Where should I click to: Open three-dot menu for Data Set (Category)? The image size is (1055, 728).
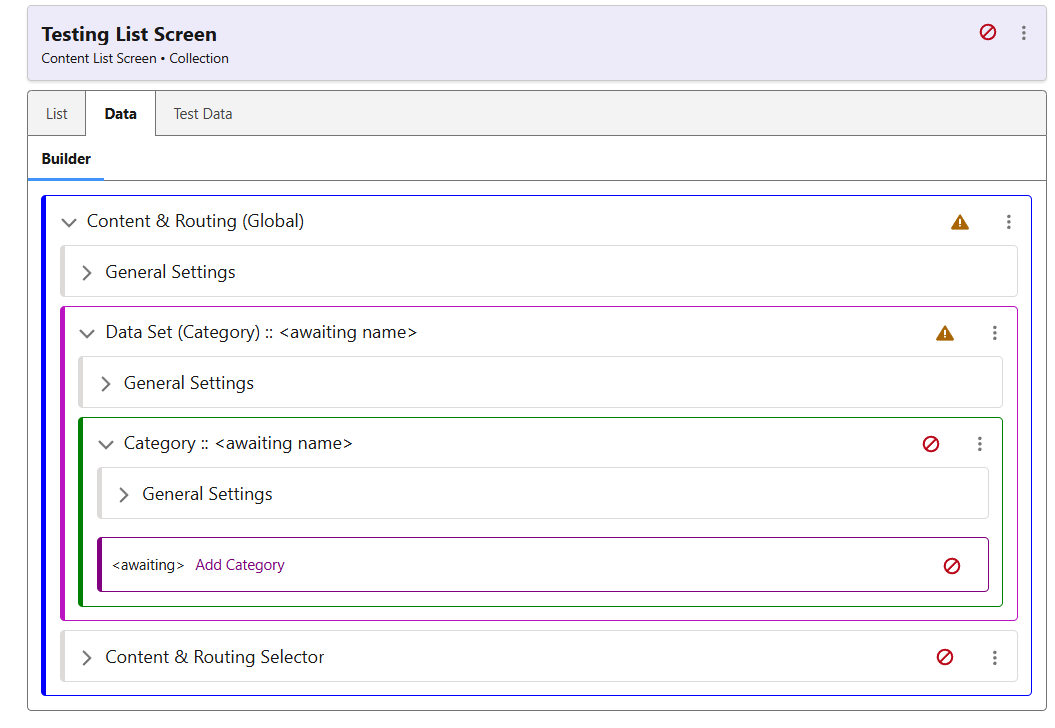pos(994,333)
